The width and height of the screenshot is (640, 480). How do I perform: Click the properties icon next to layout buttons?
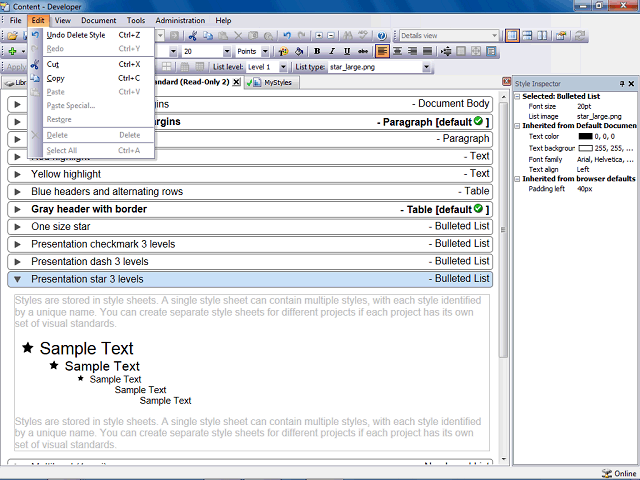point(561,36)
